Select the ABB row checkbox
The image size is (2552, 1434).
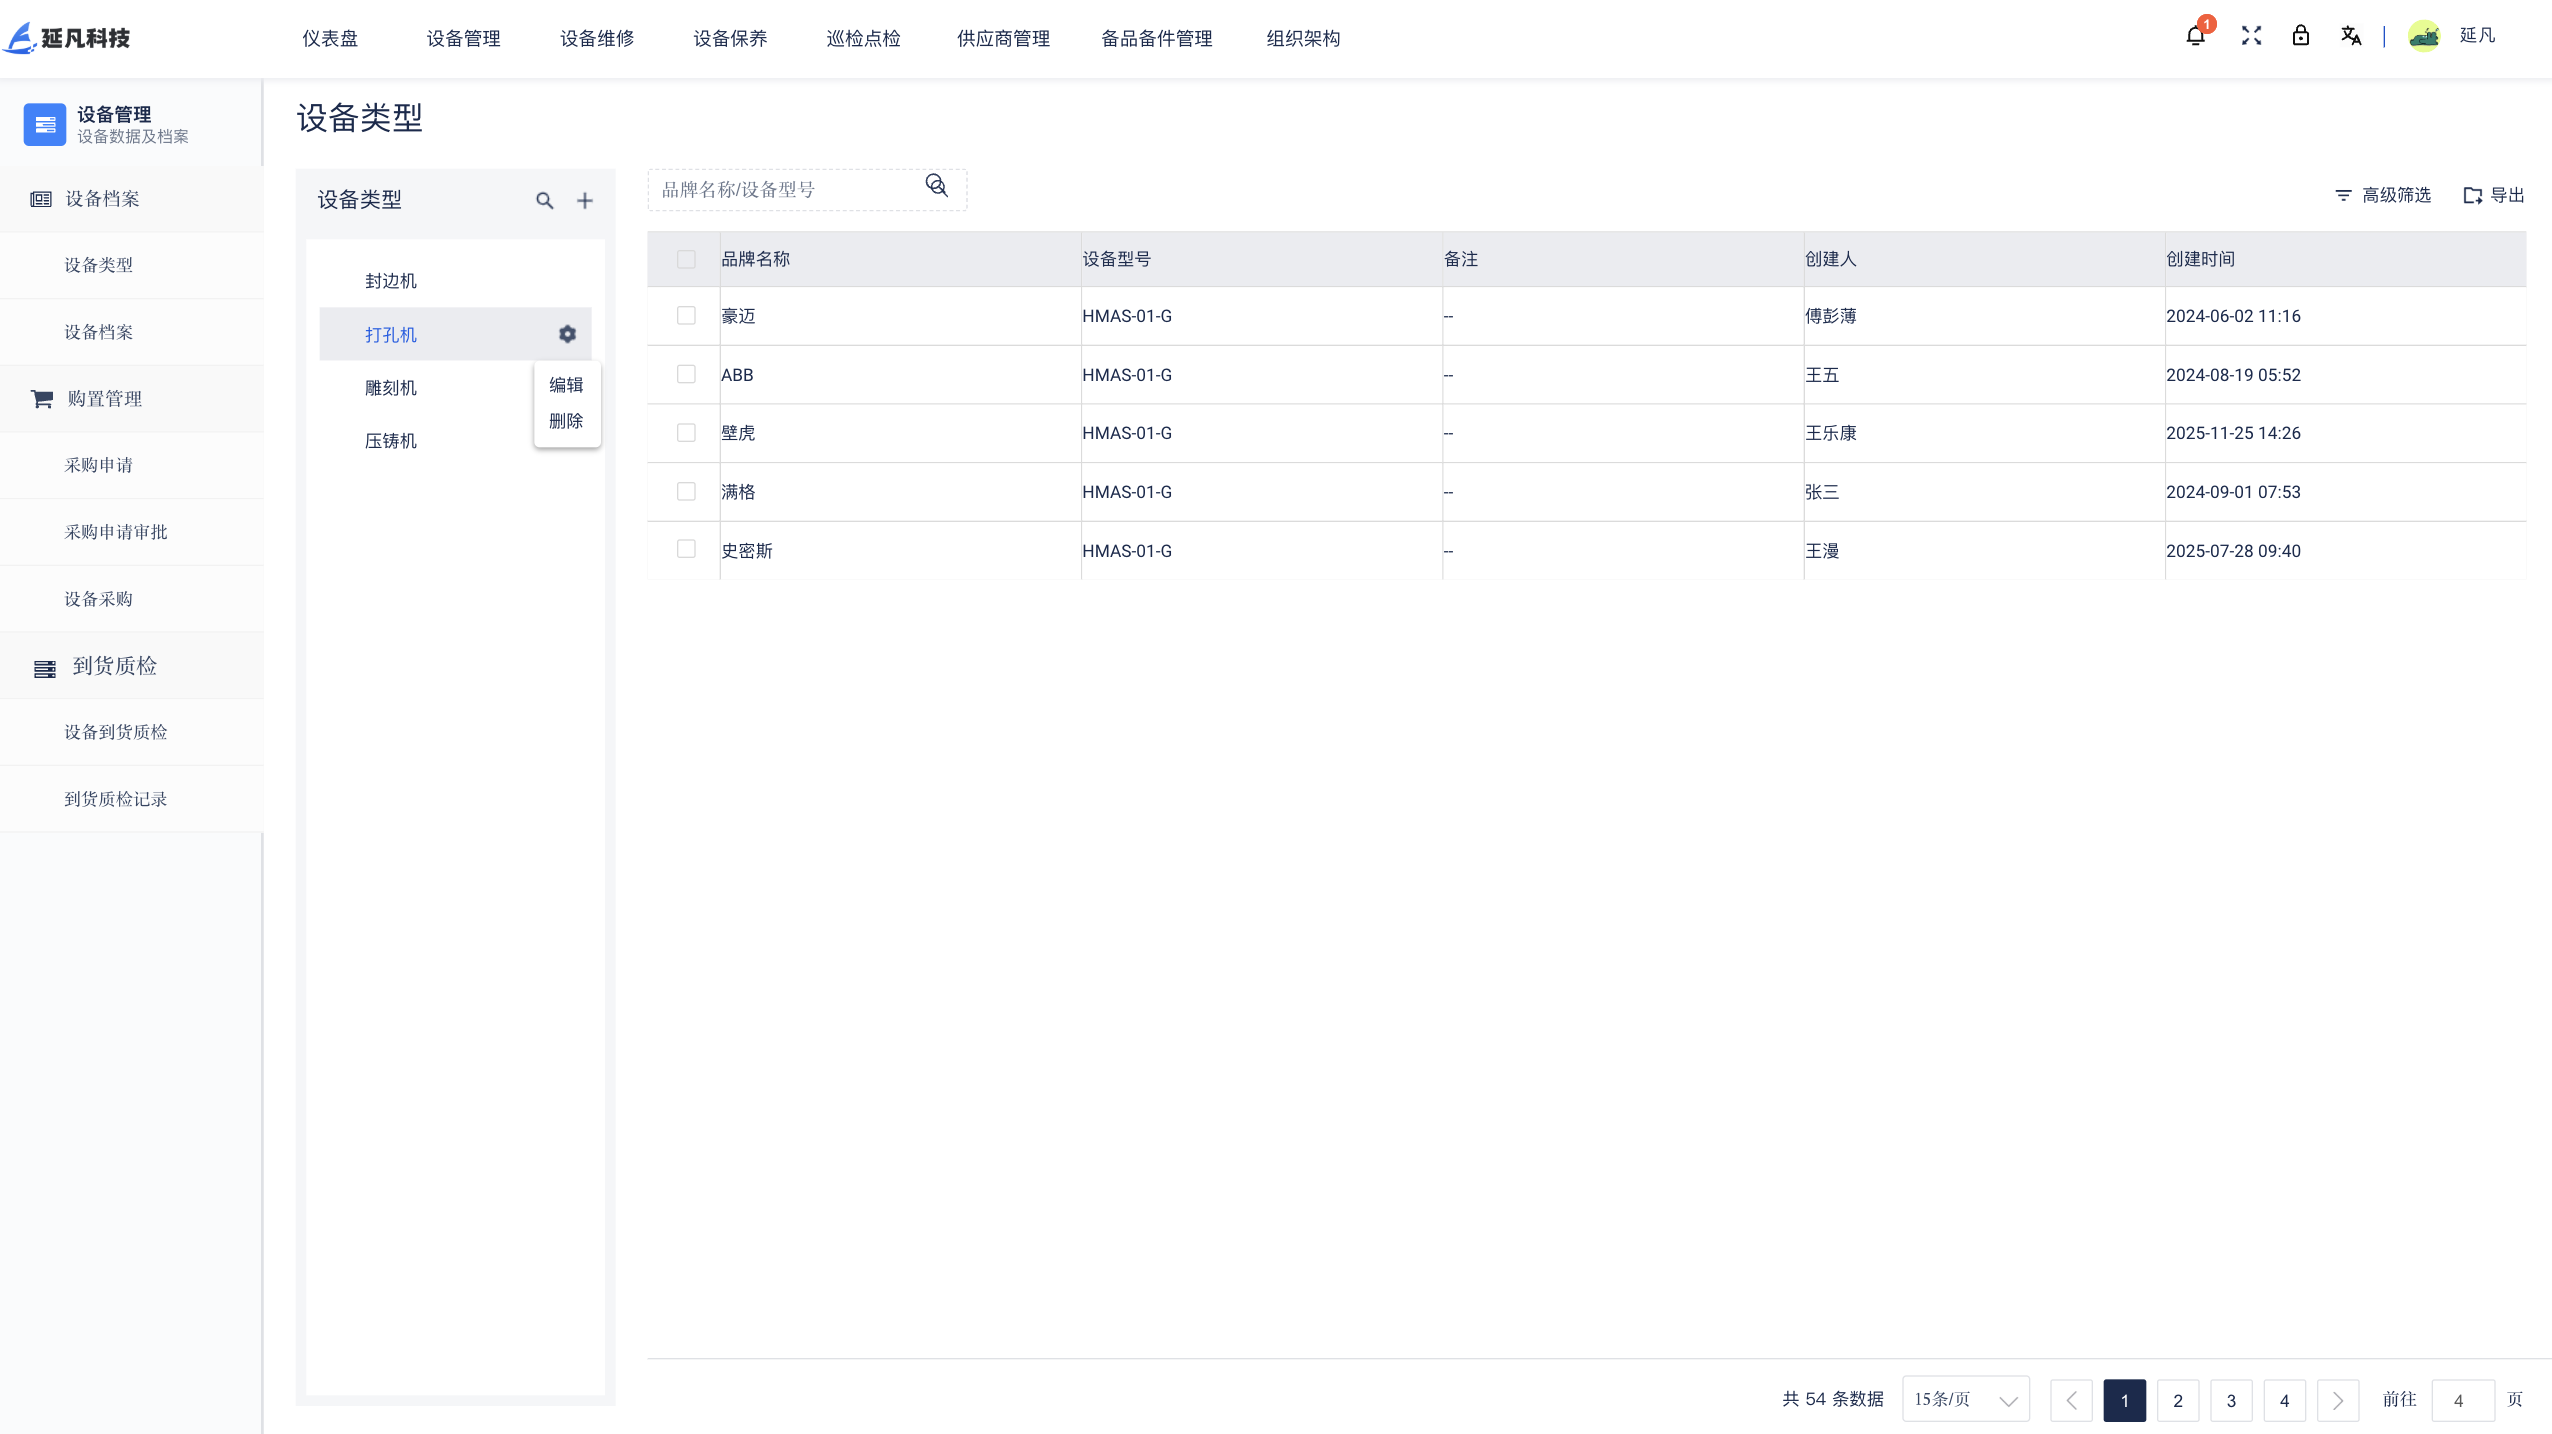(686, 374)
